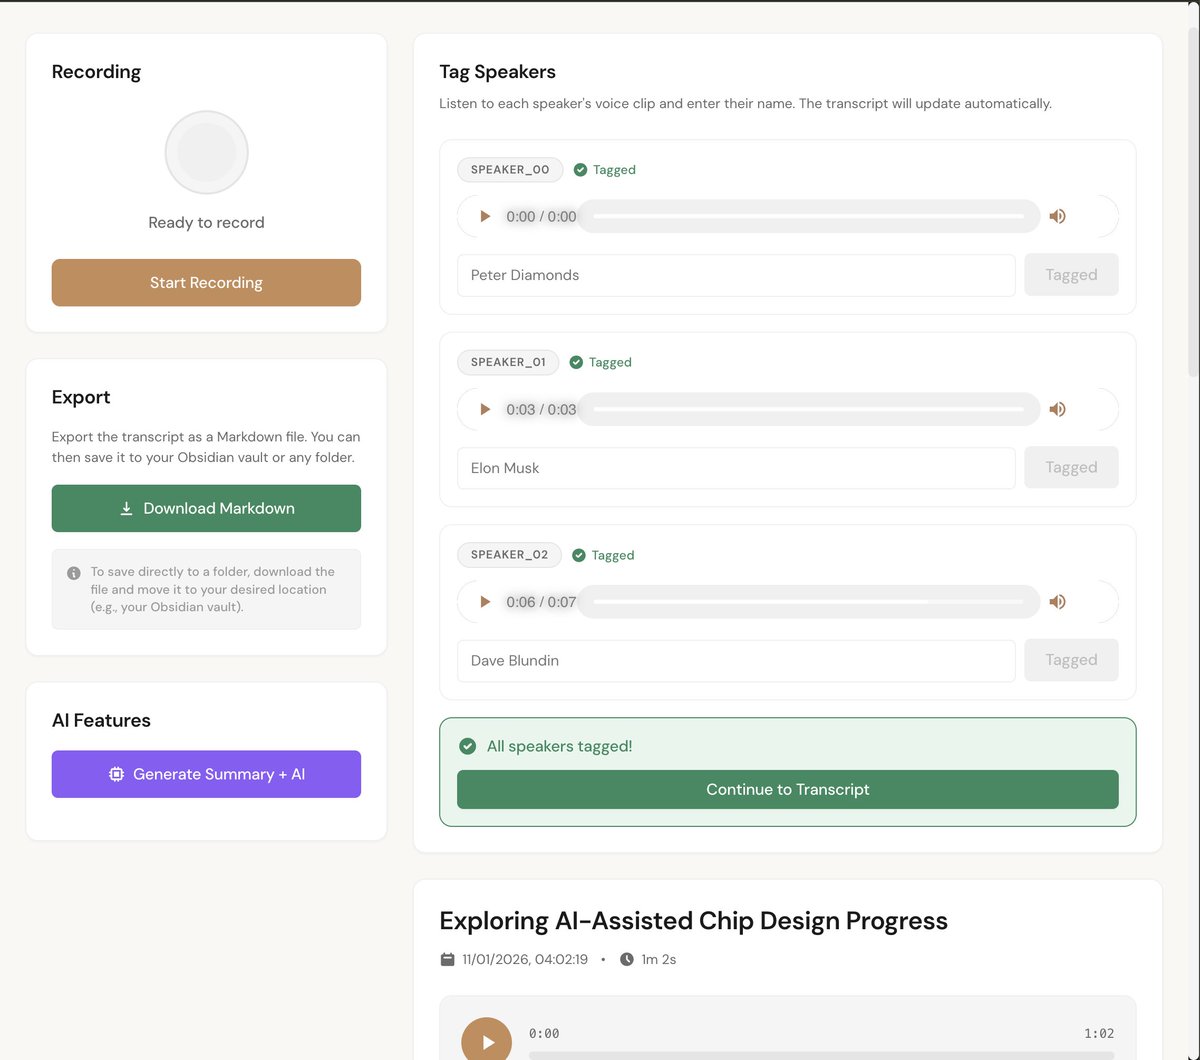1200x1060 pixels.
Task: Download the transcript as Markdown
Action: pyautogui.click(x=206, y=508)
